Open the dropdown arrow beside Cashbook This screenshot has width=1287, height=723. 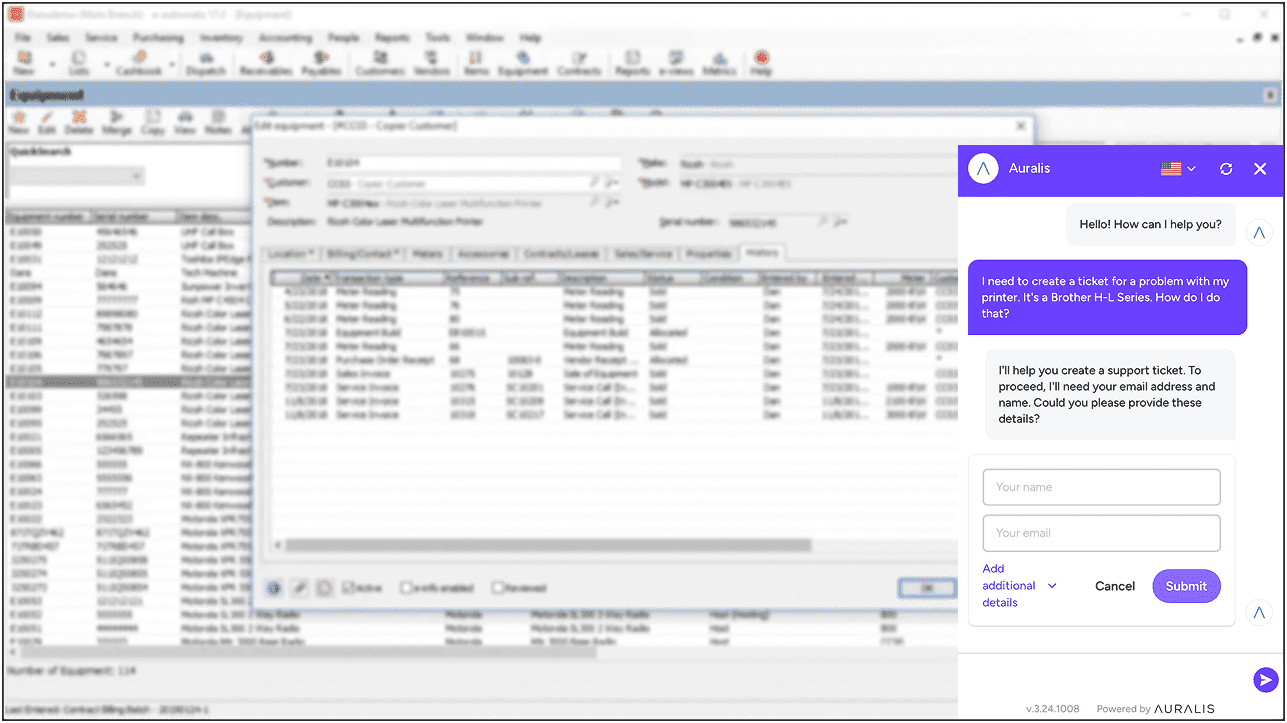[172, 63]
